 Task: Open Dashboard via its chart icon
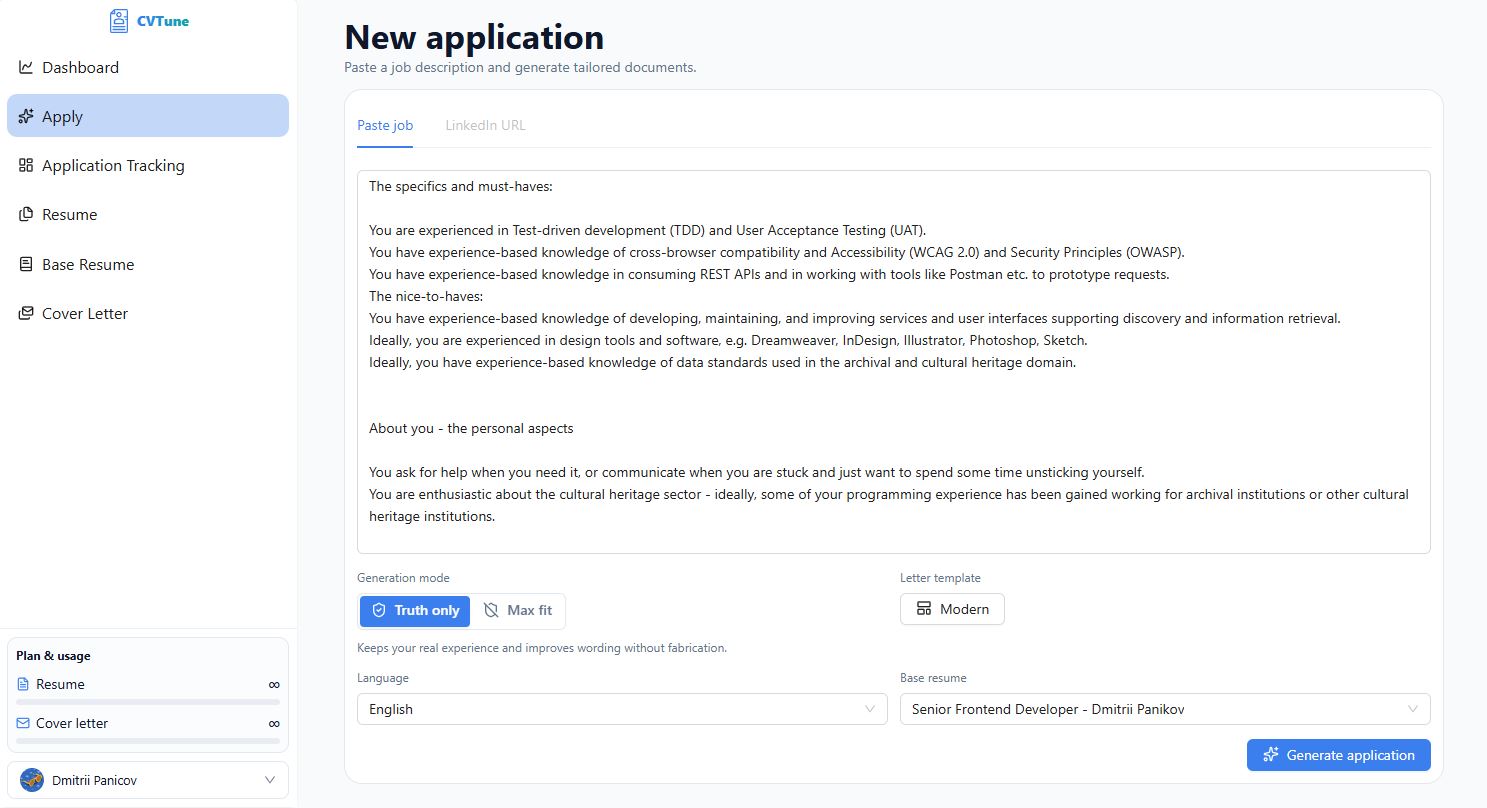[26, 67]
